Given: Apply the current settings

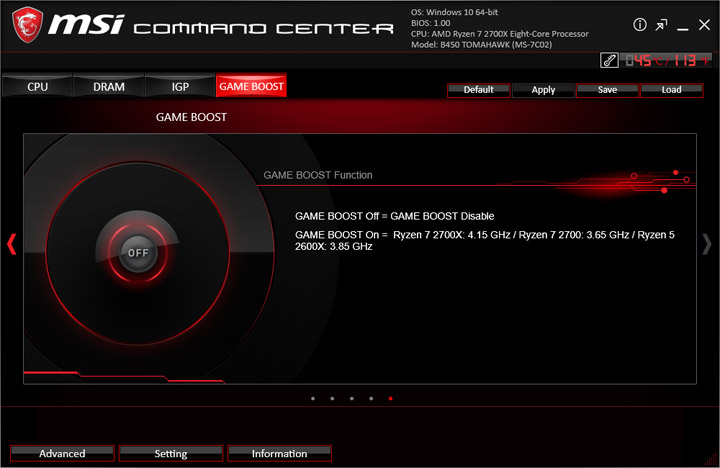Looking at the screenshot, I should pos(543,90).
